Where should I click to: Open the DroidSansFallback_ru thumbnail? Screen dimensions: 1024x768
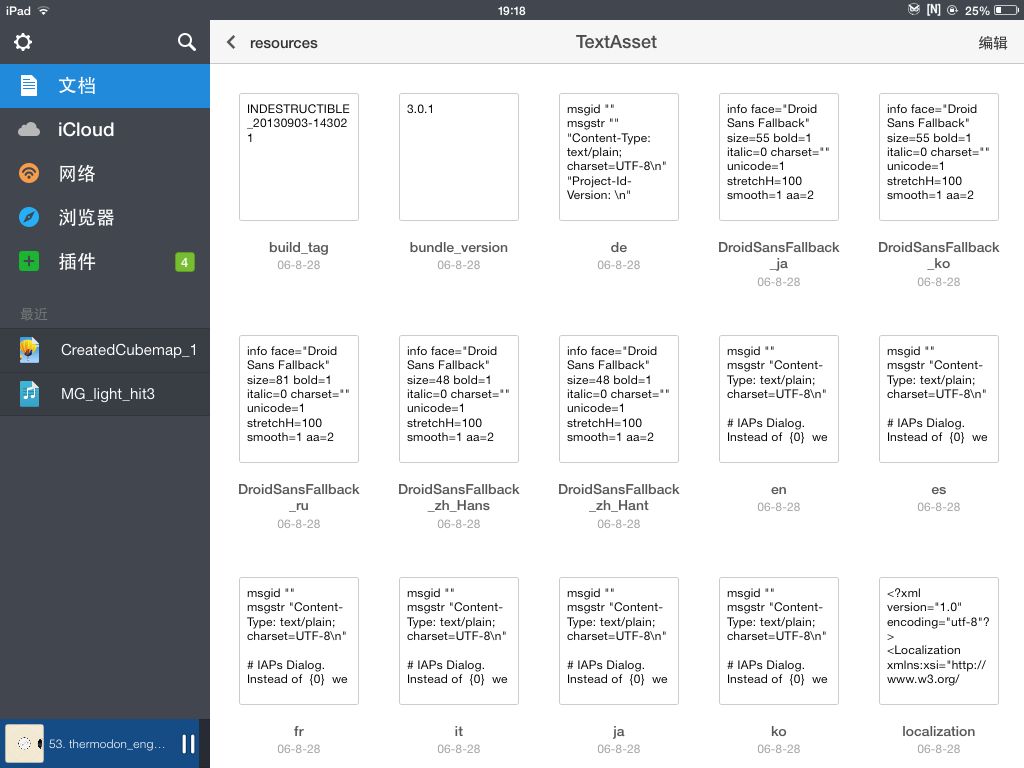298,399
